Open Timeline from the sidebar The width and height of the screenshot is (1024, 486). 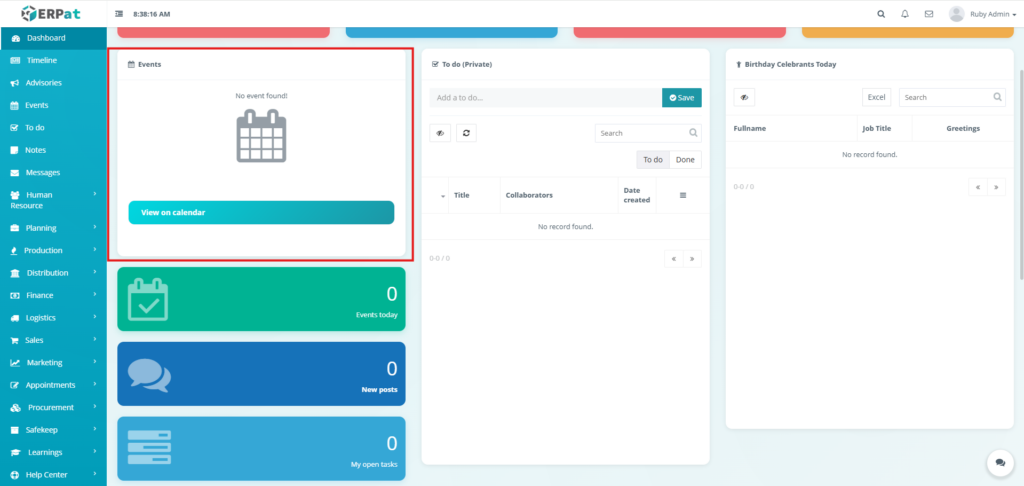tap(41, 60)
